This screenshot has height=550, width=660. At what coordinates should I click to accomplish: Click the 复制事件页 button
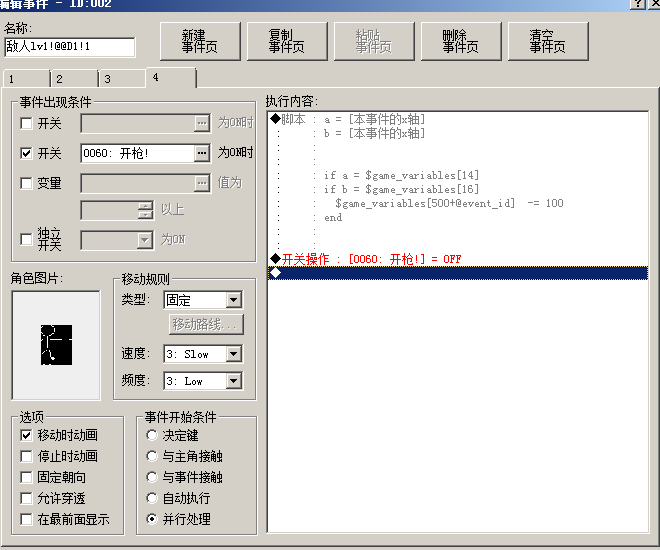287,41
